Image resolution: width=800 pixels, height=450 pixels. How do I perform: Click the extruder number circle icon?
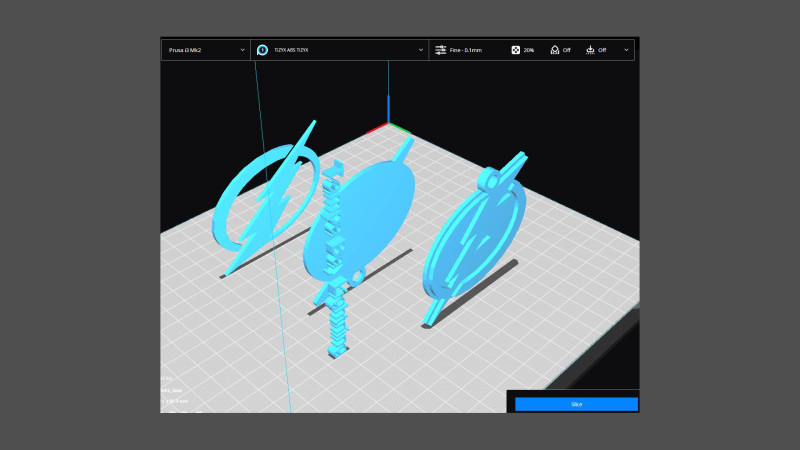click(263, 49)
